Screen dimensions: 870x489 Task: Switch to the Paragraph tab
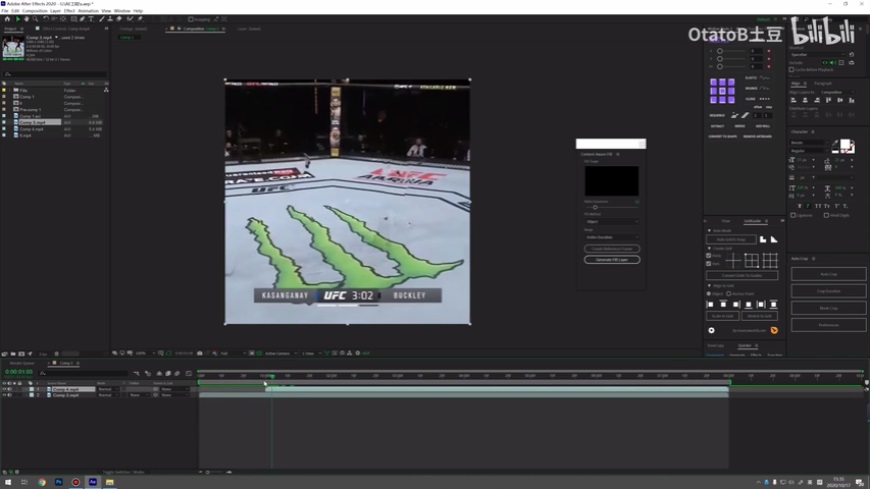pyautogui.click(x=823, y=83)
